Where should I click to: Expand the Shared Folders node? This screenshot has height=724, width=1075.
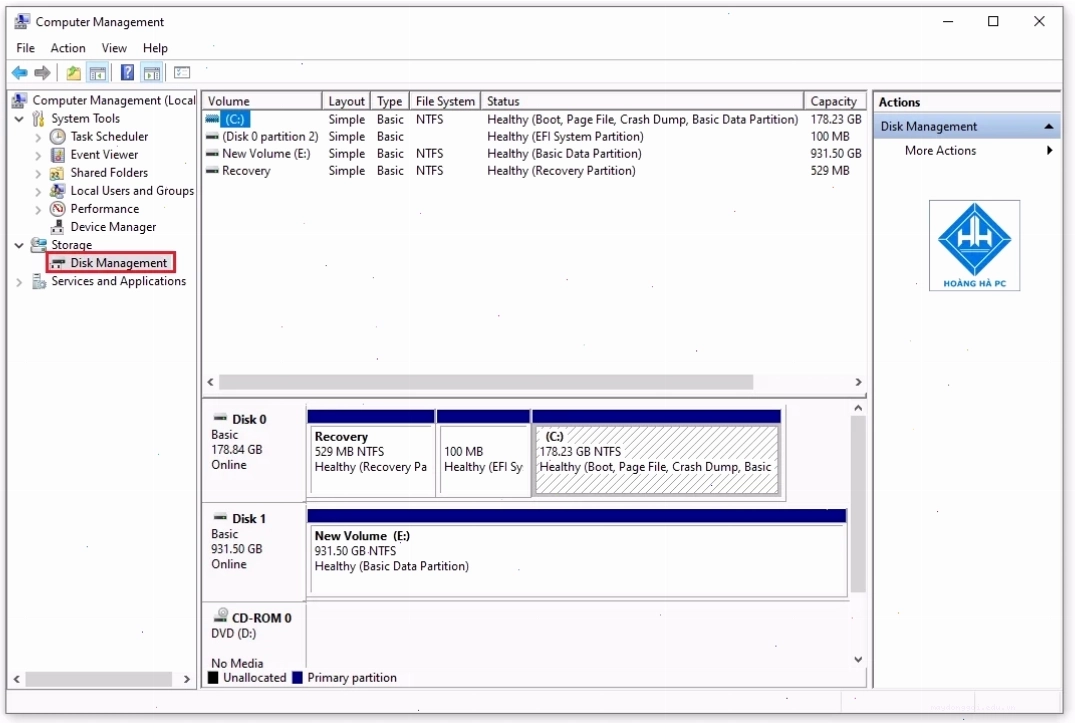coord(38,173)
